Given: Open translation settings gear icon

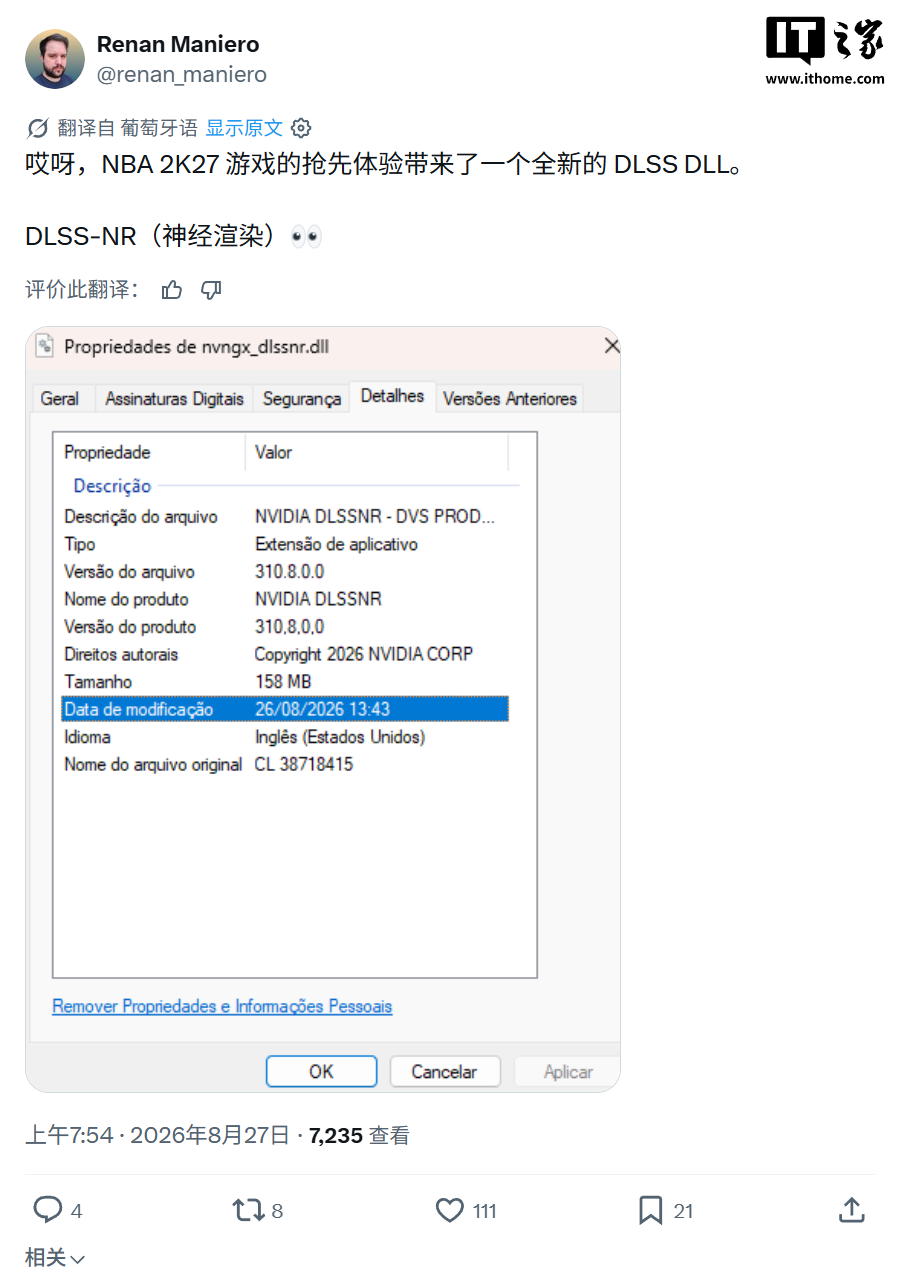Looking at the screenshot, I should [301, 128].
